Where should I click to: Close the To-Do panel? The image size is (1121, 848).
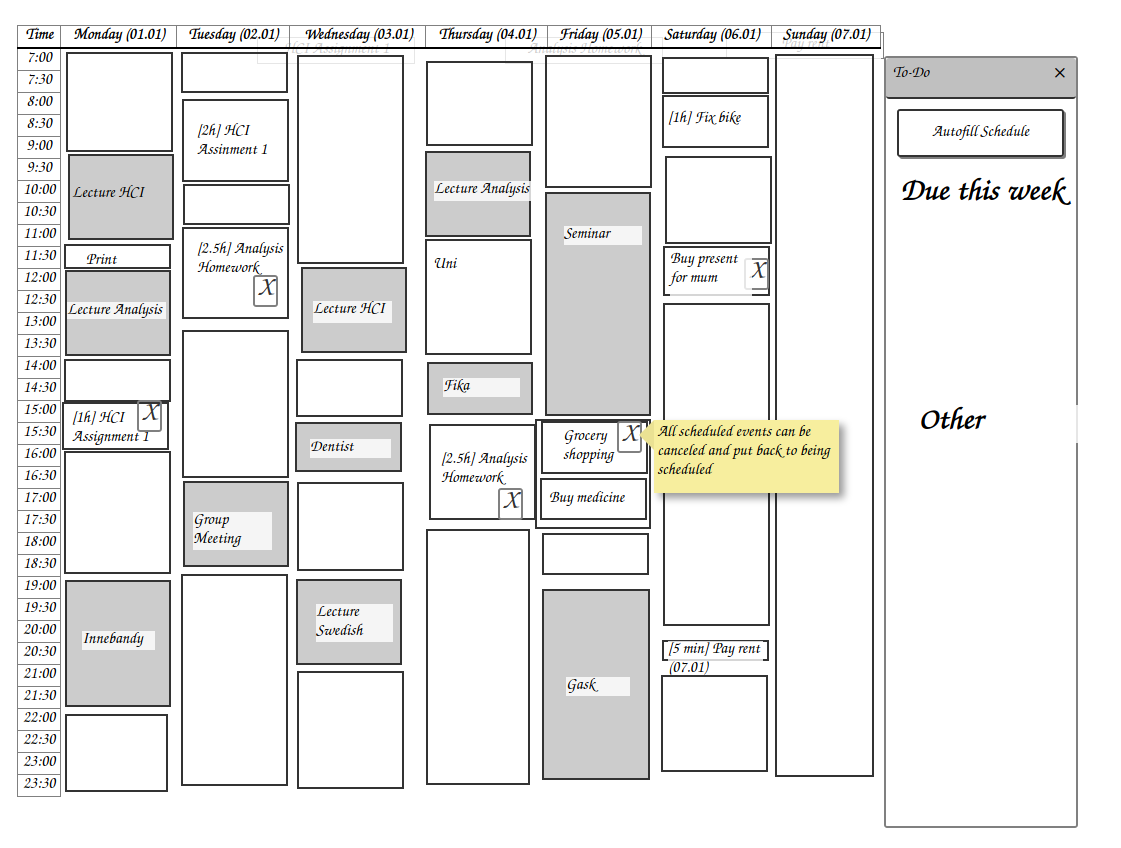point(1060,73)
